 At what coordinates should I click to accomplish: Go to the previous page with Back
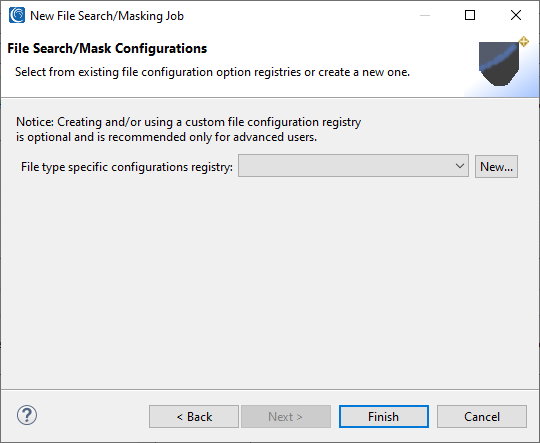194,417
